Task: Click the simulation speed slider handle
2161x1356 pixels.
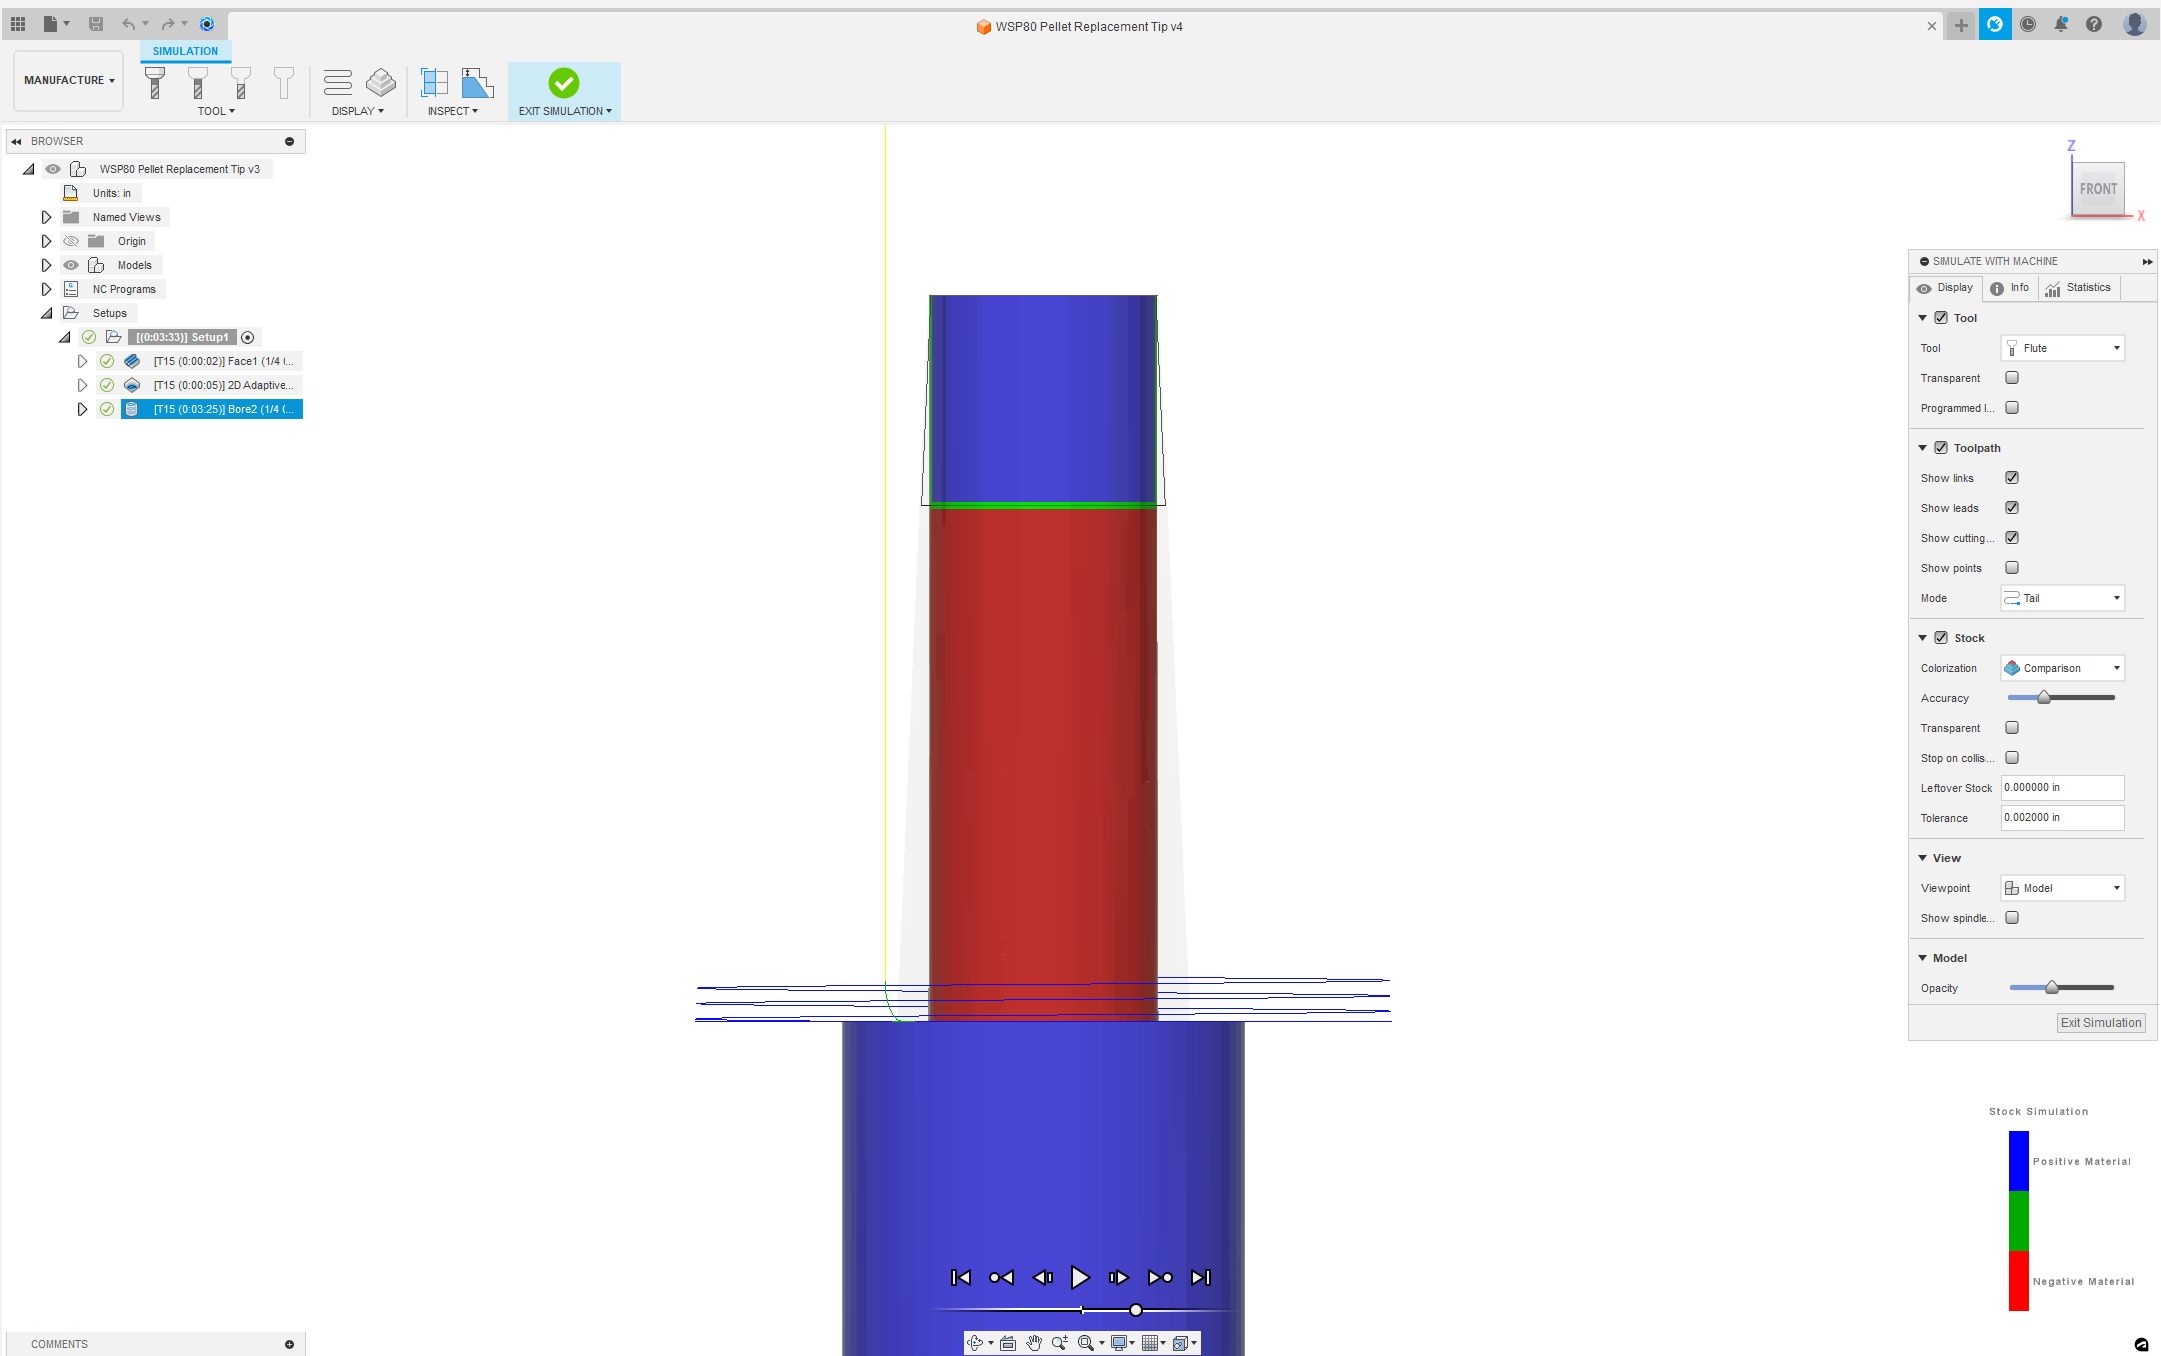Action: [1136, 1310]
